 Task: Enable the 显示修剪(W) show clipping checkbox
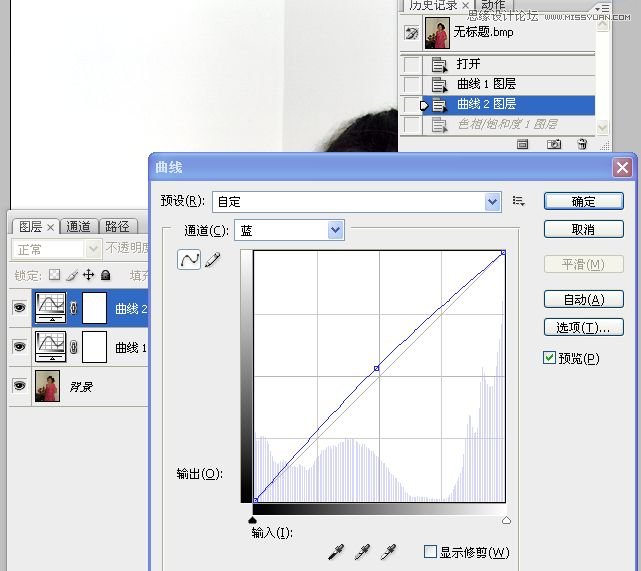pos(430,551)
